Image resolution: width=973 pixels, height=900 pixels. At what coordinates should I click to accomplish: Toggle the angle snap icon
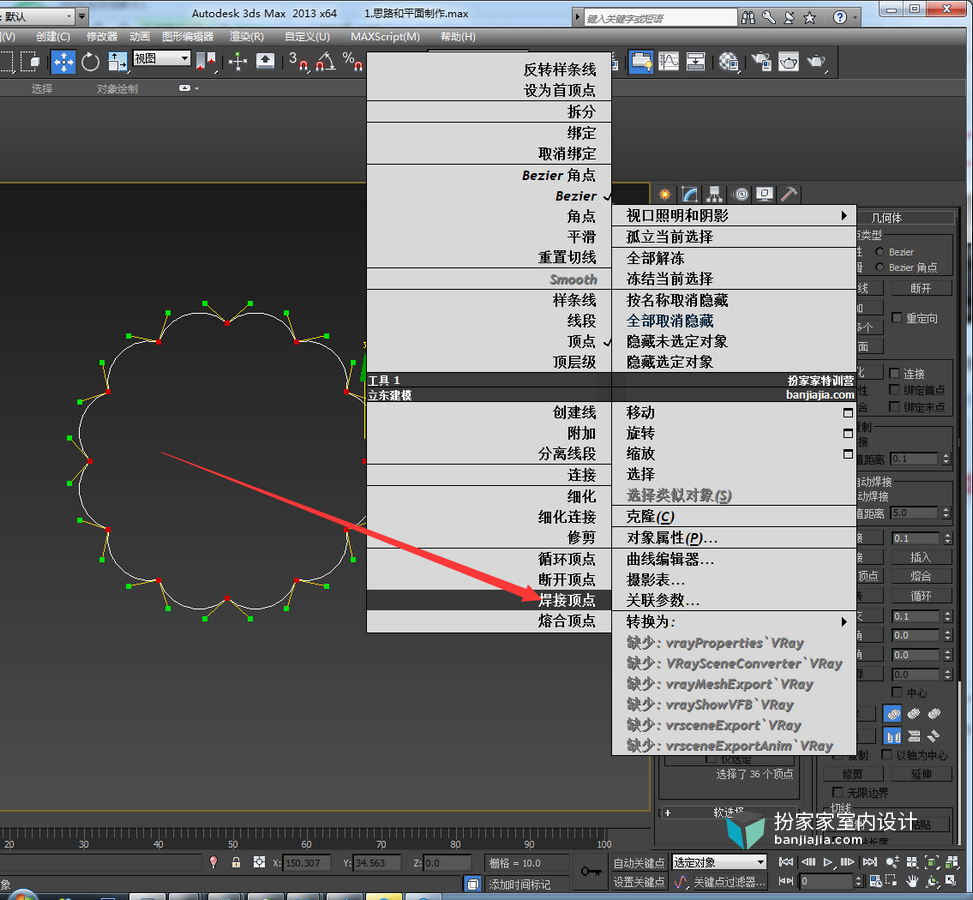(326, 61)
